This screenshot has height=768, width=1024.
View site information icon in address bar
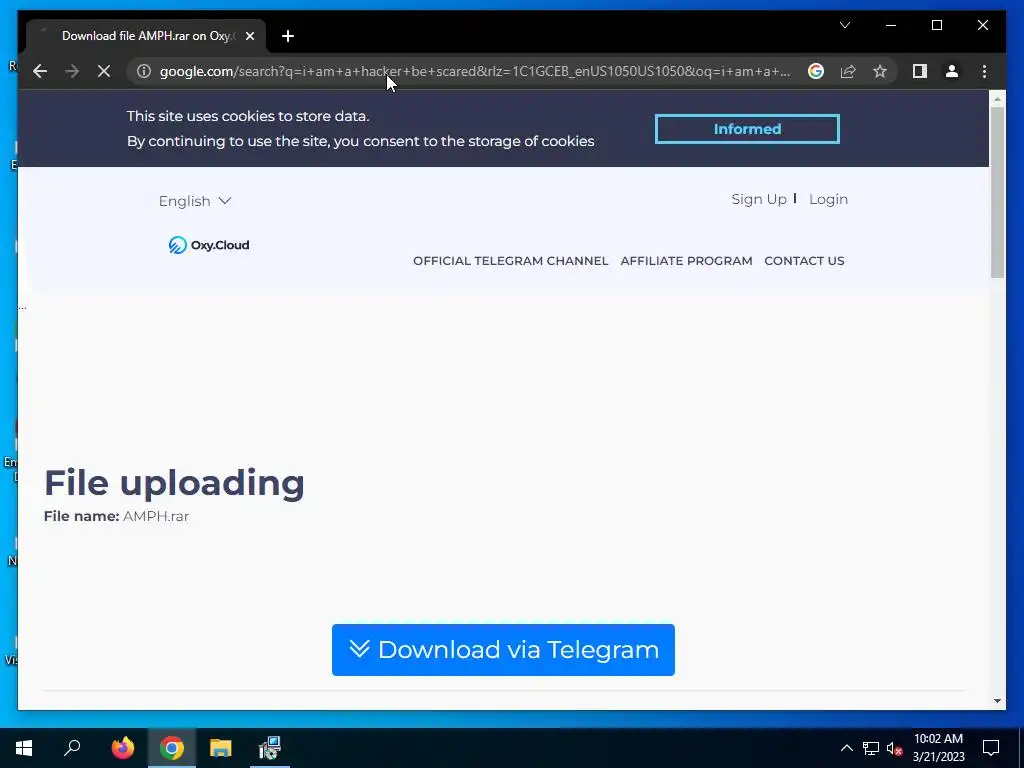click(x=144, y=71)
